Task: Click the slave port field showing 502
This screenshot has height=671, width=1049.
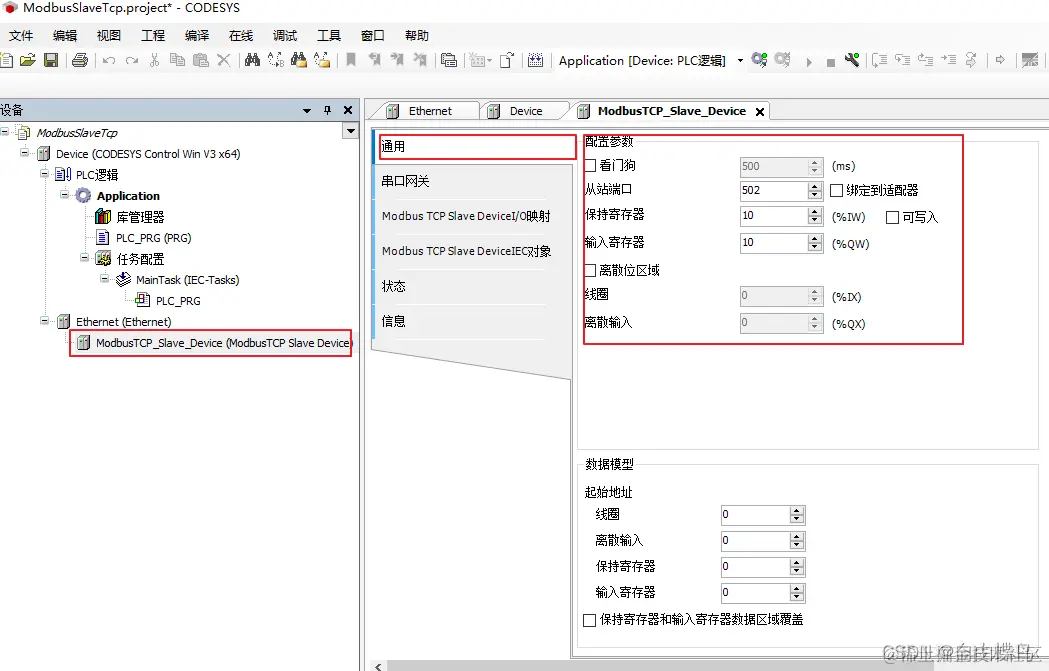Action: [x=773, y=191]
